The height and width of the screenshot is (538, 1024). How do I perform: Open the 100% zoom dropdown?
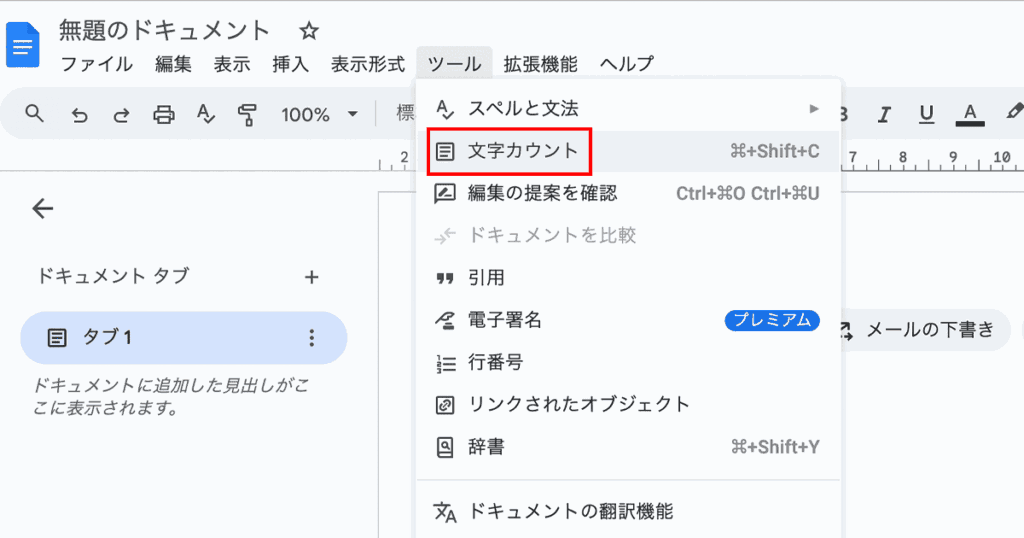[x=318, y=115]
